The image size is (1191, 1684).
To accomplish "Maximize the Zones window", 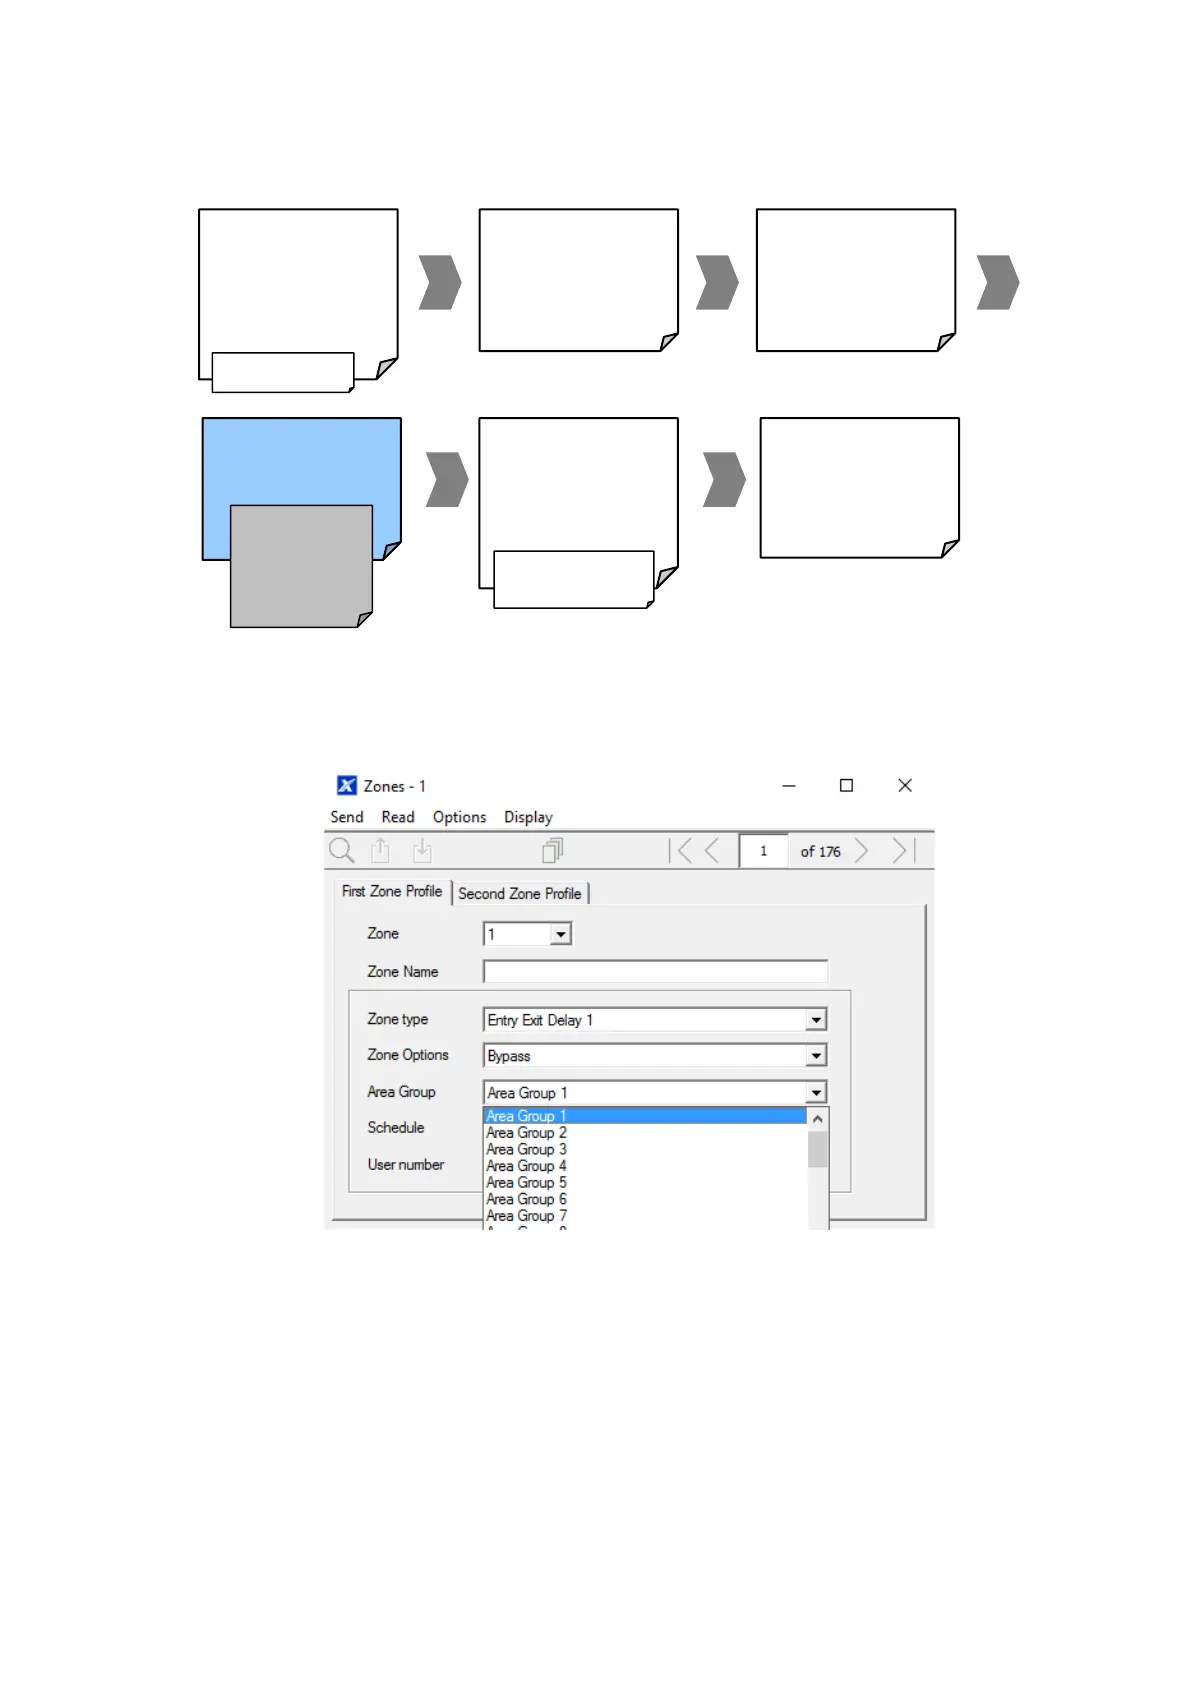I will pyautogui.click(x=846, y=786).
